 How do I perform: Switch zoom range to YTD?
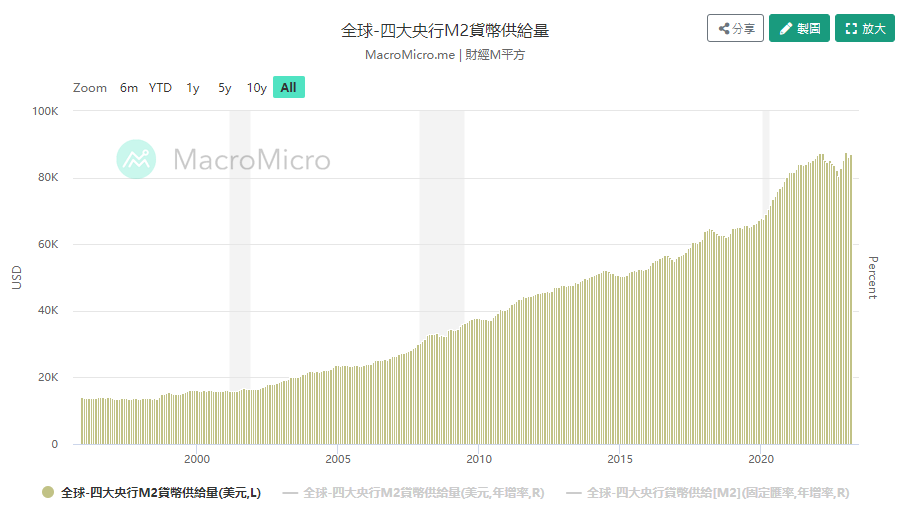160,88
